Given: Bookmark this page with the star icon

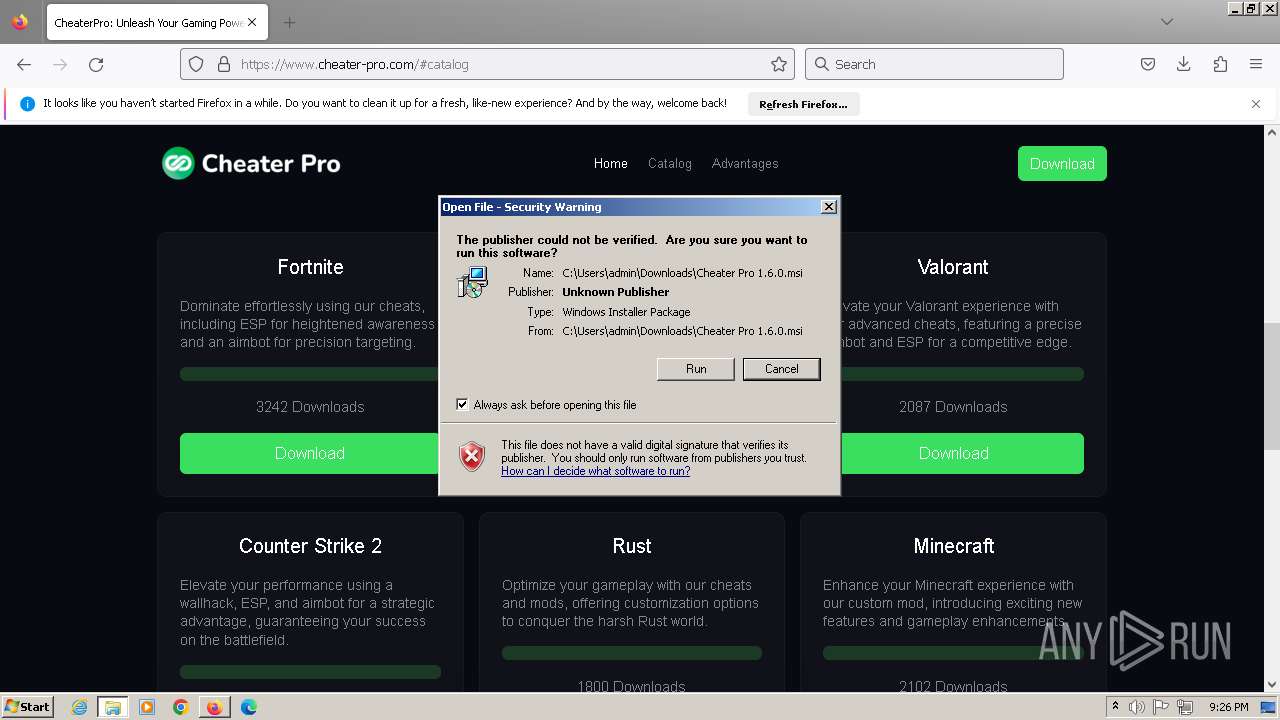Looking at the screenshot, I should click(779, 64).
